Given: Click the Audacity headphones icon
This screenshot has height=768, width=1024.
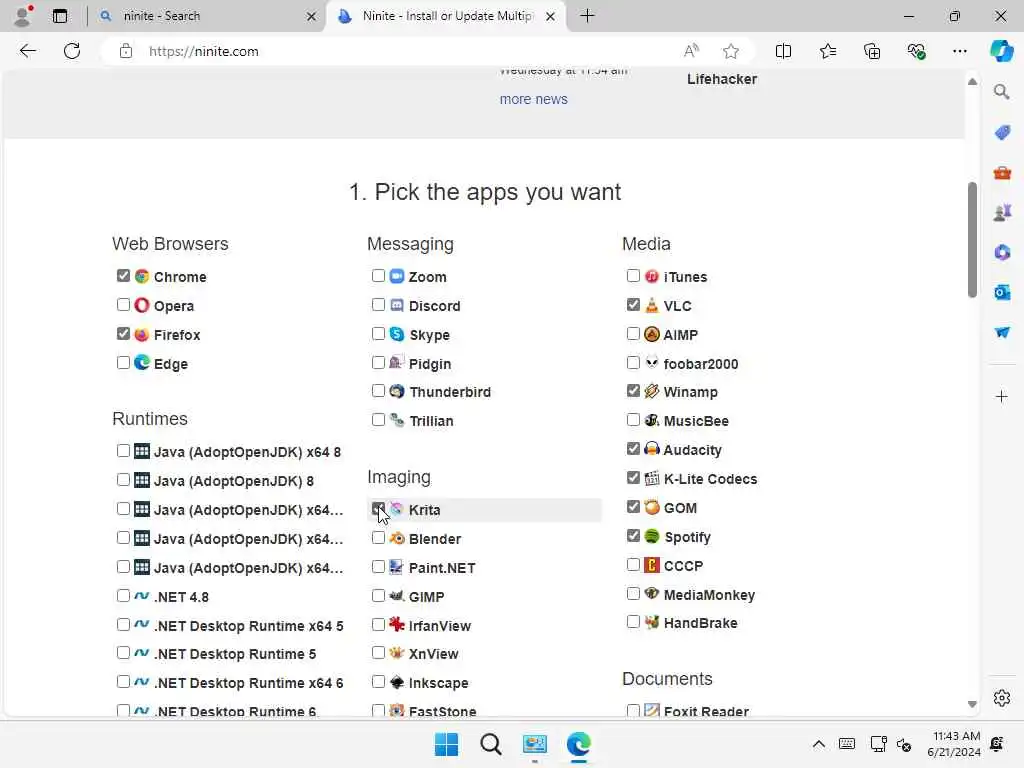Looking at the screenshot, I should click(x=652, y=449).
